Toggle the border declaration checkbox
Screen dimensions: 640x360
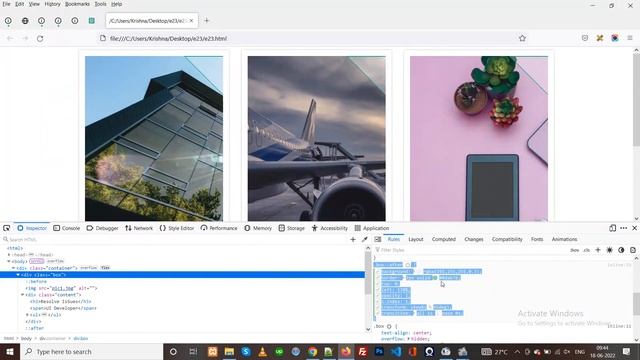pyautogui.click(x=378, y=278)
